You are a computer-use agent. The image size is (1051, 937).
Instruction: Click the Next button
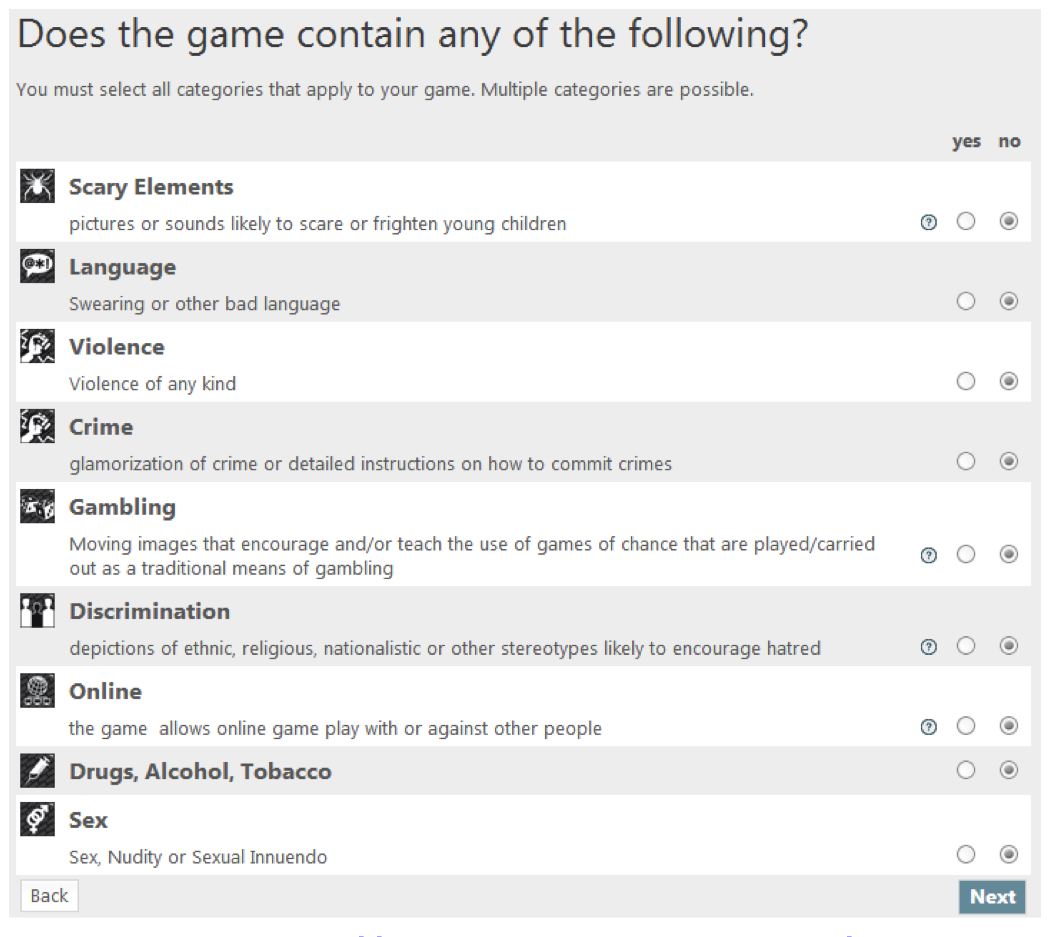[991, 897]
